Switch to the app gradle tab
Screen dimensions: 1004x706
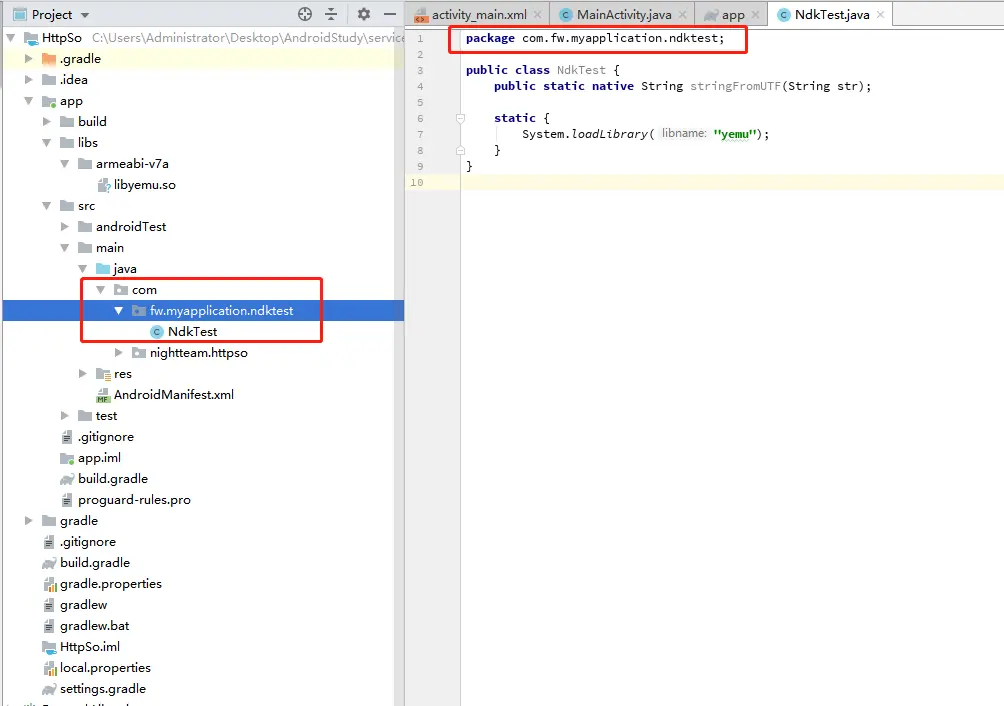point(733,15)
